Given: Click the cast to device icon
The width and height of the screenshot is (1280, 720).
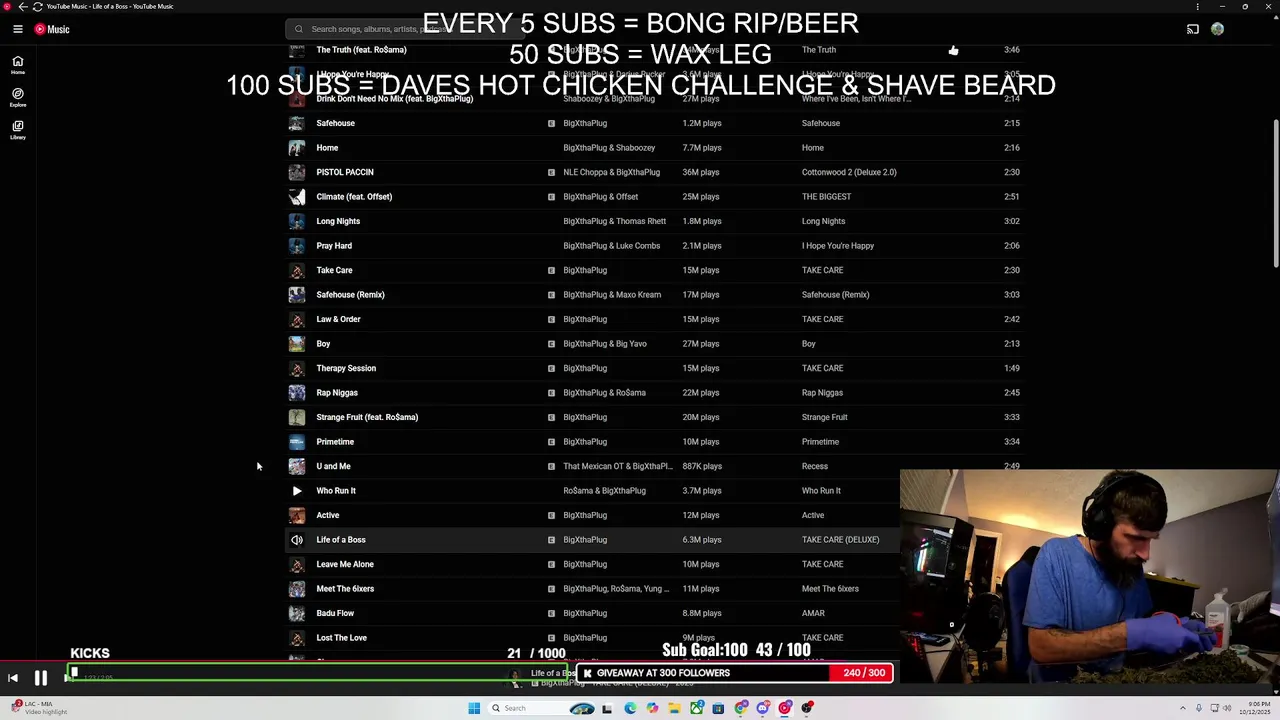Looking at the screenshot, I should click(x=1192, y=29).
